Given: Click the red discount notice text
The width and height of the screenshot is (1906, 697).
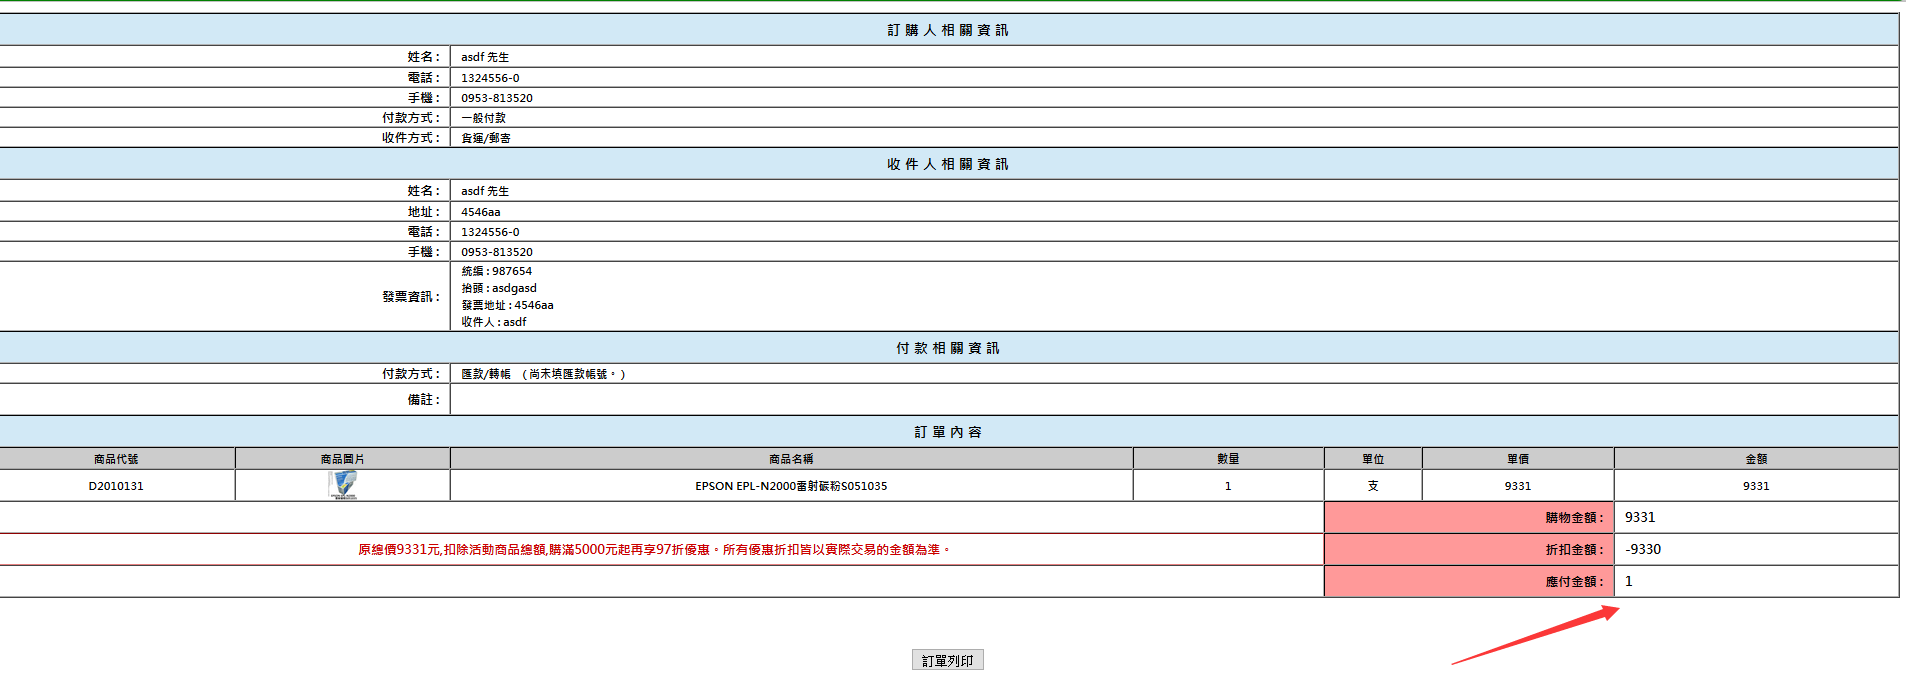Looking at the screenshot, I should point(654,549).
